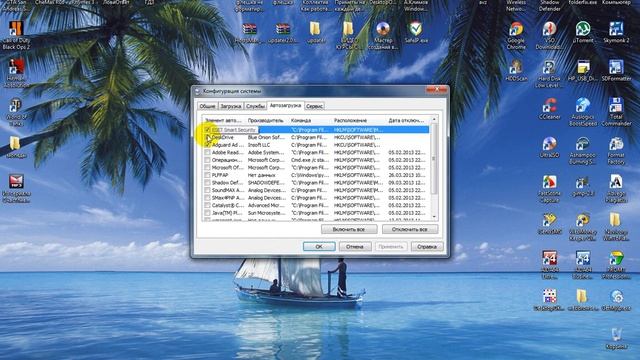The width and height of the screenshot is (640, 360).
Task: Open the Службы tab
Action: tap(256, 106)
